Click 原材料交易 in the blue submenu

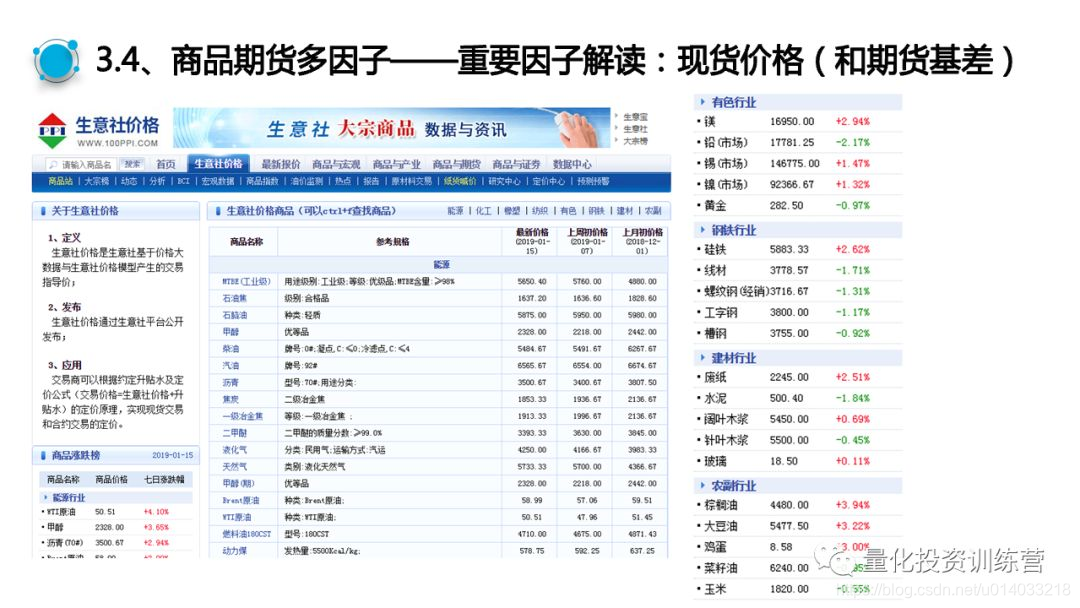(x=411, y=181)
